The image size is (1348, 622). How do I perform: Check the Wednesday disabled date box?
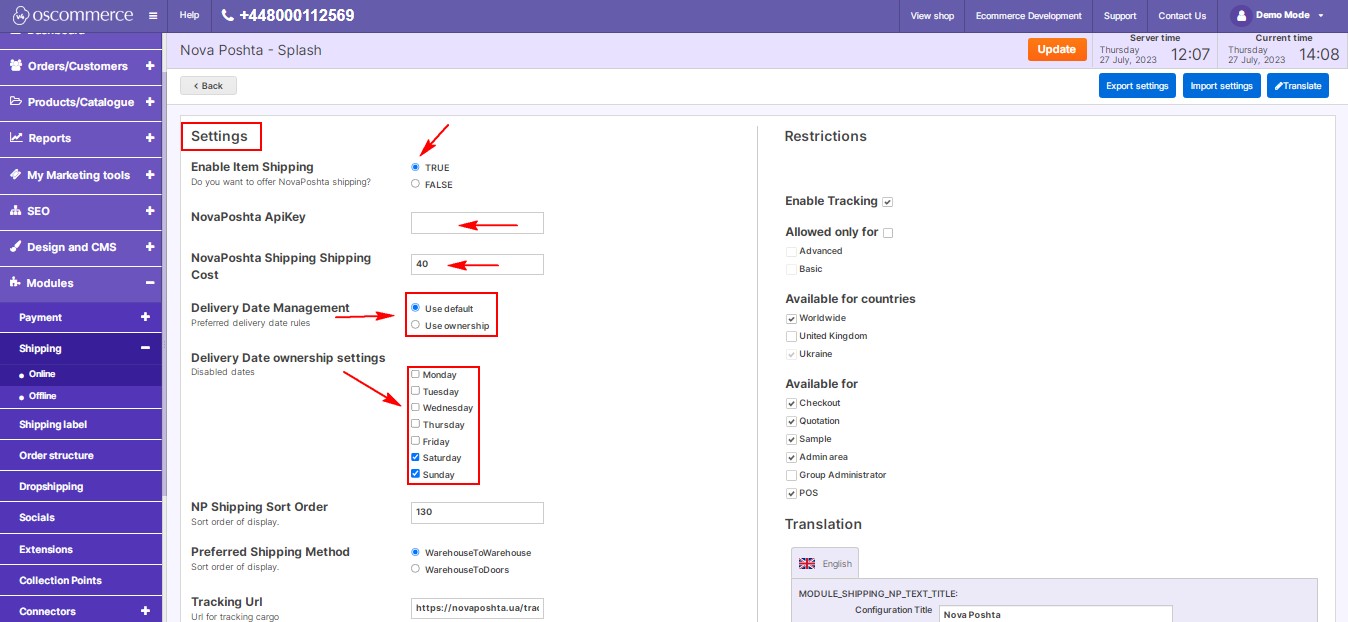click(x=415, y=408)
